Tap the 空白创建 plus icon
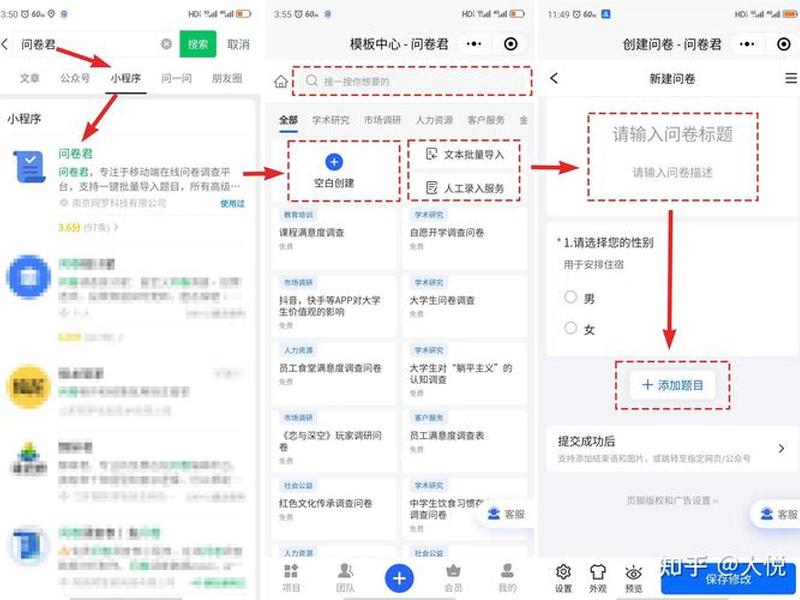Image resolution: width=800 pixels, height=600 pixels. click(334, 162)
